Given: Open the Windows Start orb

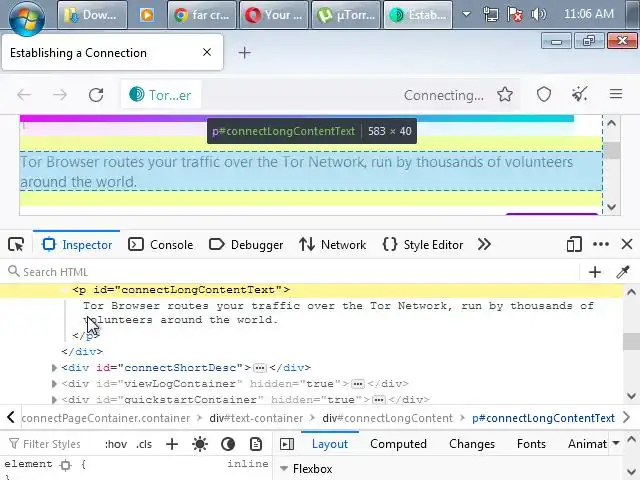Looking at the screenshot, I should click(x=27, y=18).
